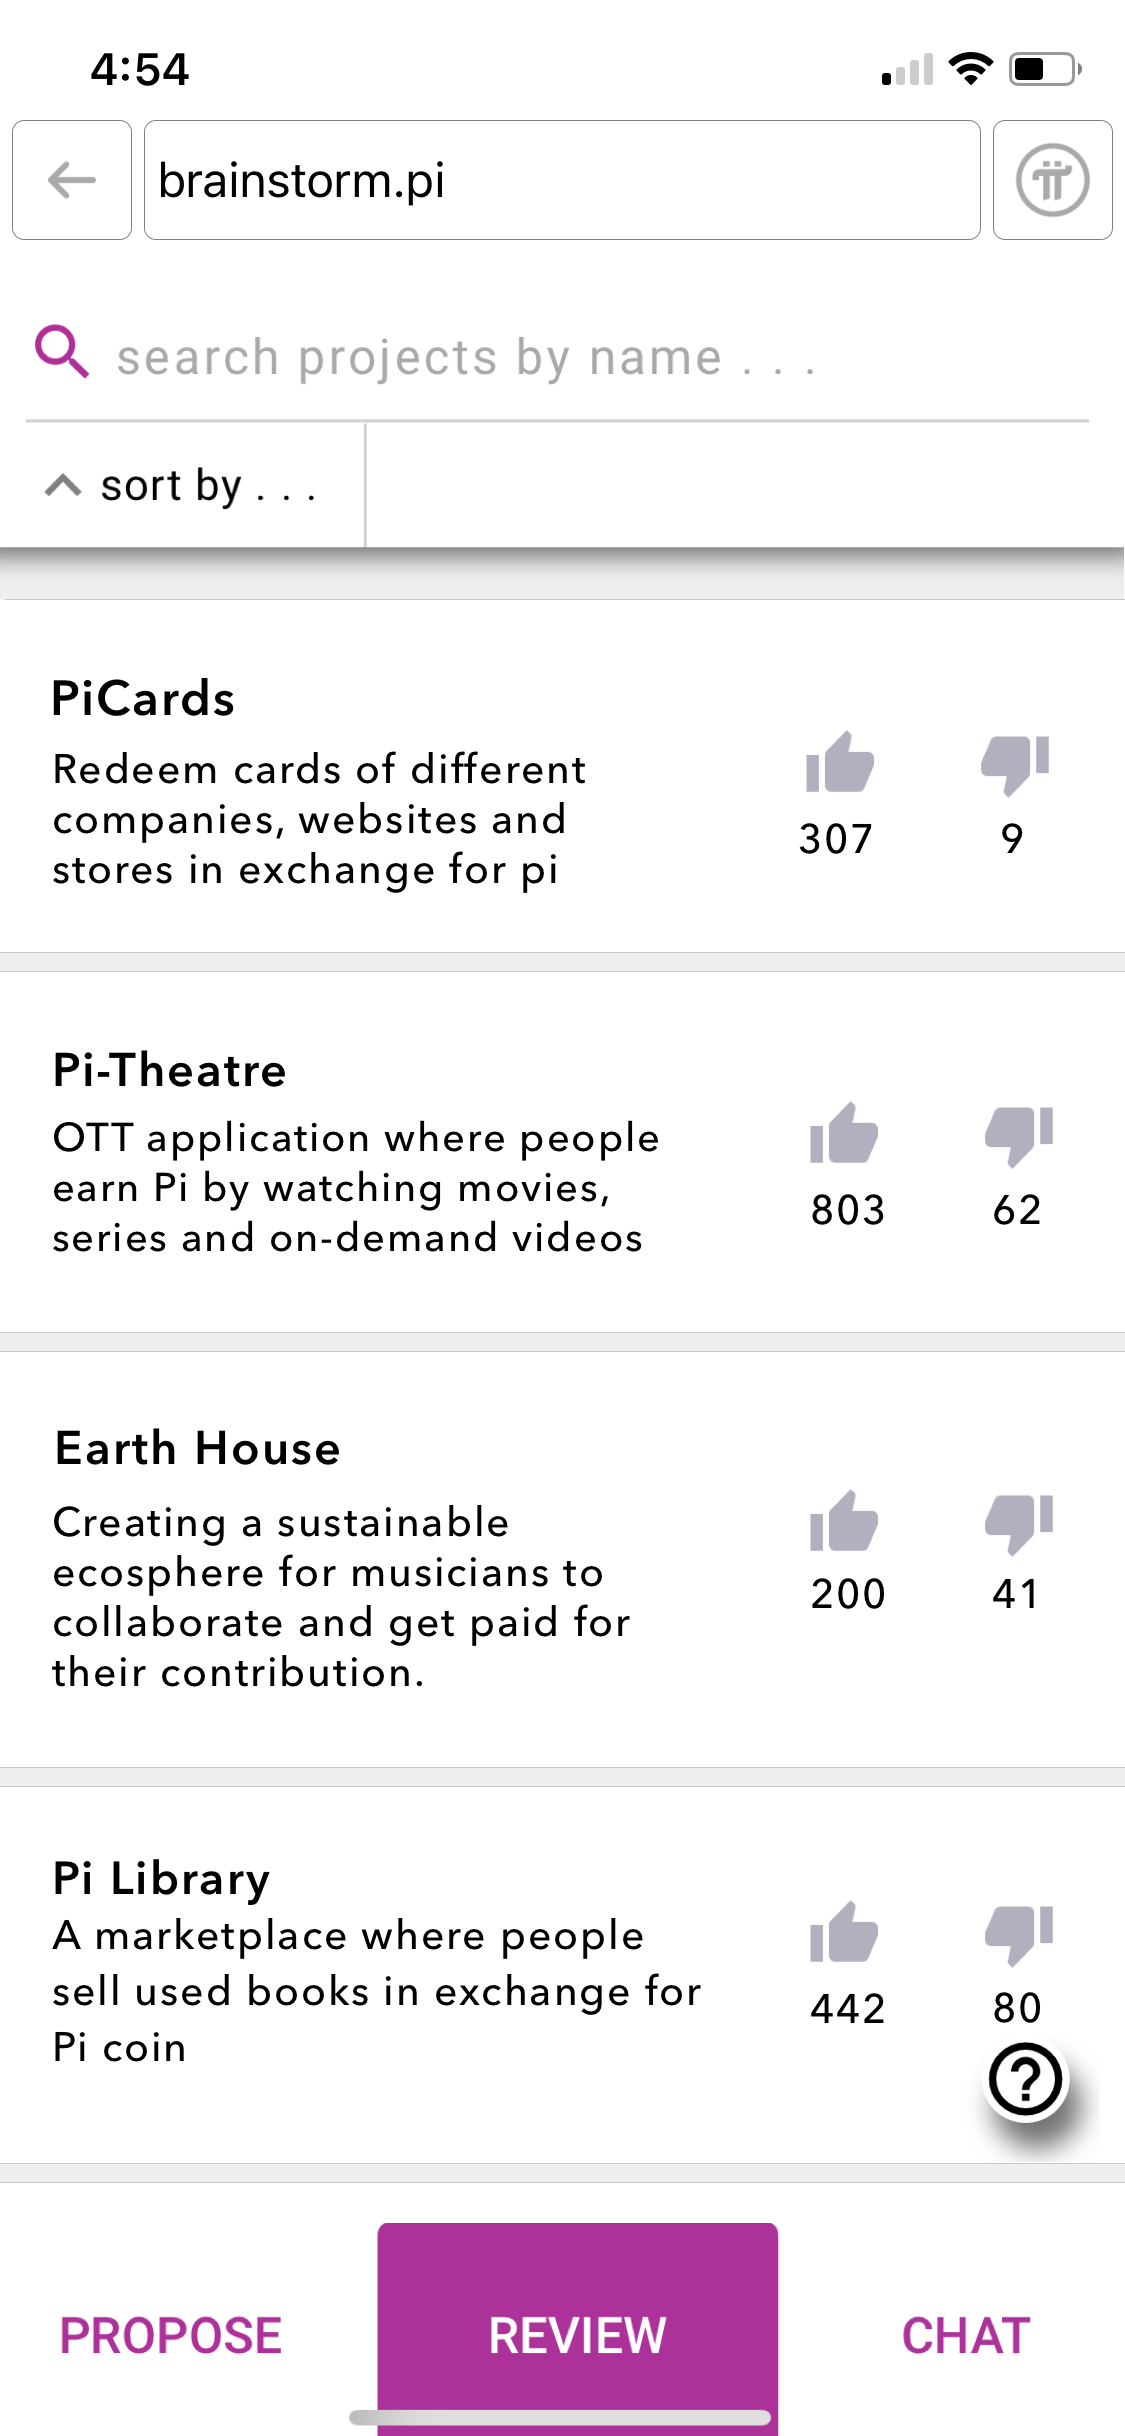Downvote the Pi-Theatre project

click(1019, 1136)
